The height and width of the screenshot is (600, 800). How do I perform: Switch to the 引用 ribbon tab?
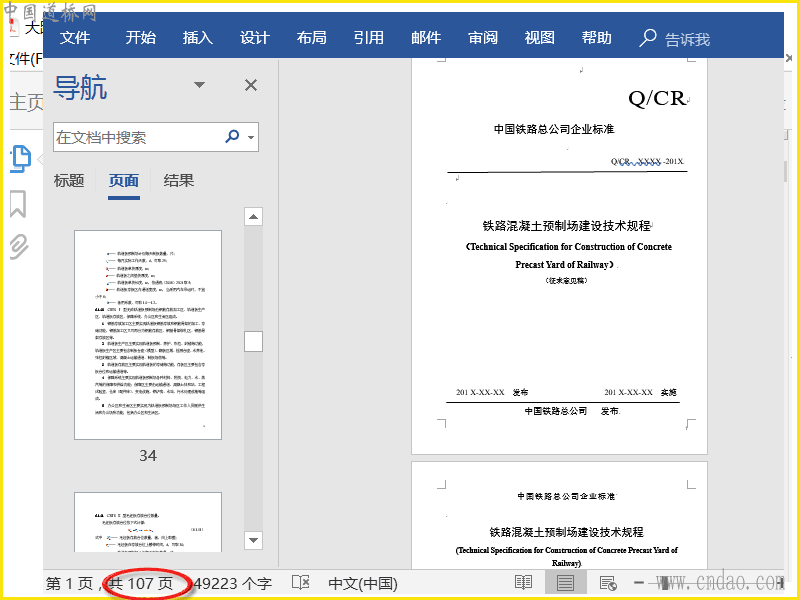click(369, 38)
